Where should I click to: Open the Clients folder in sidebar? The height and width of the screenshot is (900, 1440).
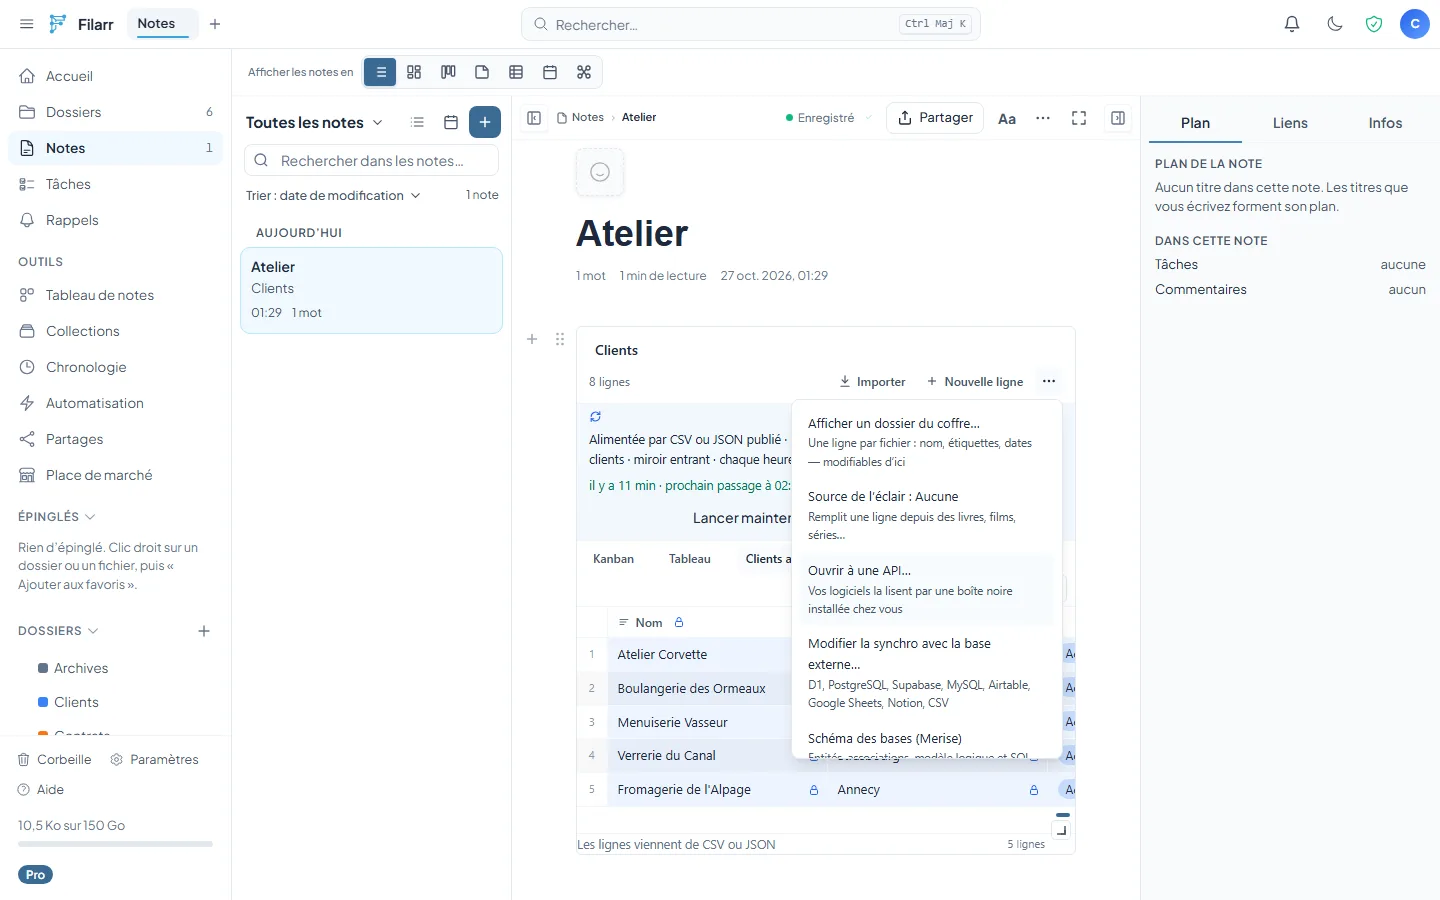[76, 702]
